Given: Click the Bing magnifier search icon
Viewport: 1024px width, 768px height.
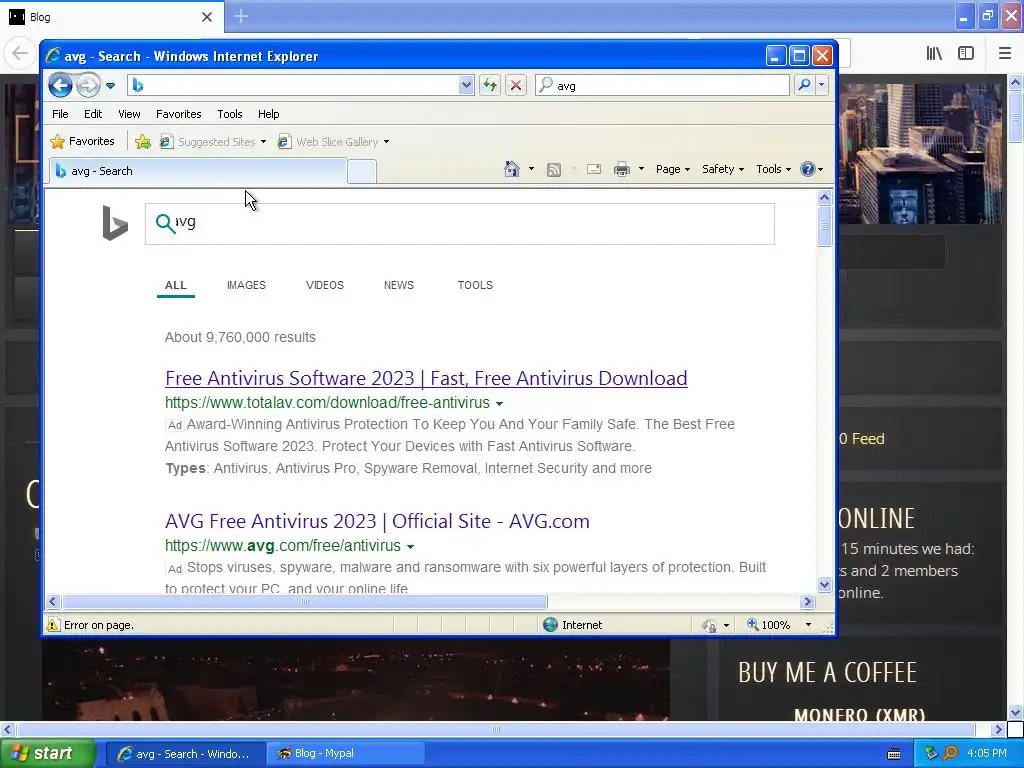Looking at the screenshot, I should coord(165,223).
